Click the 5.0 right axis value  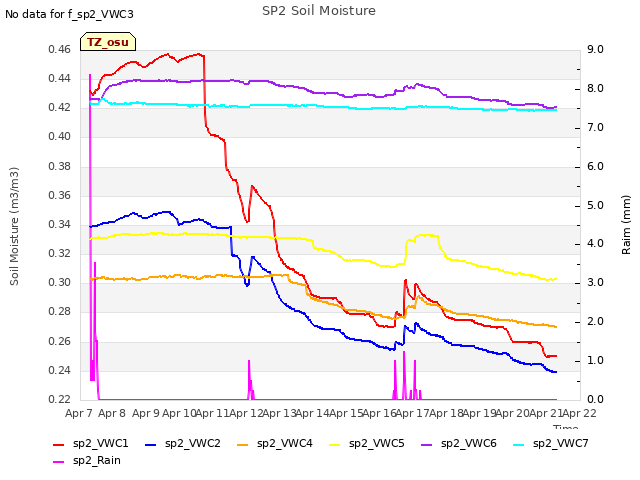(595, 205)
